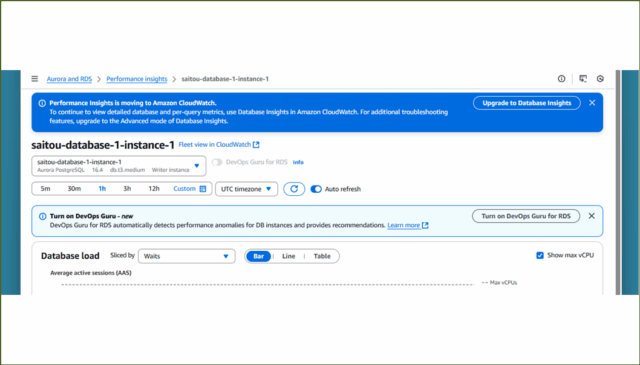Click the info circle icon in top bar

pyautogui.click(x=562, y=79)
